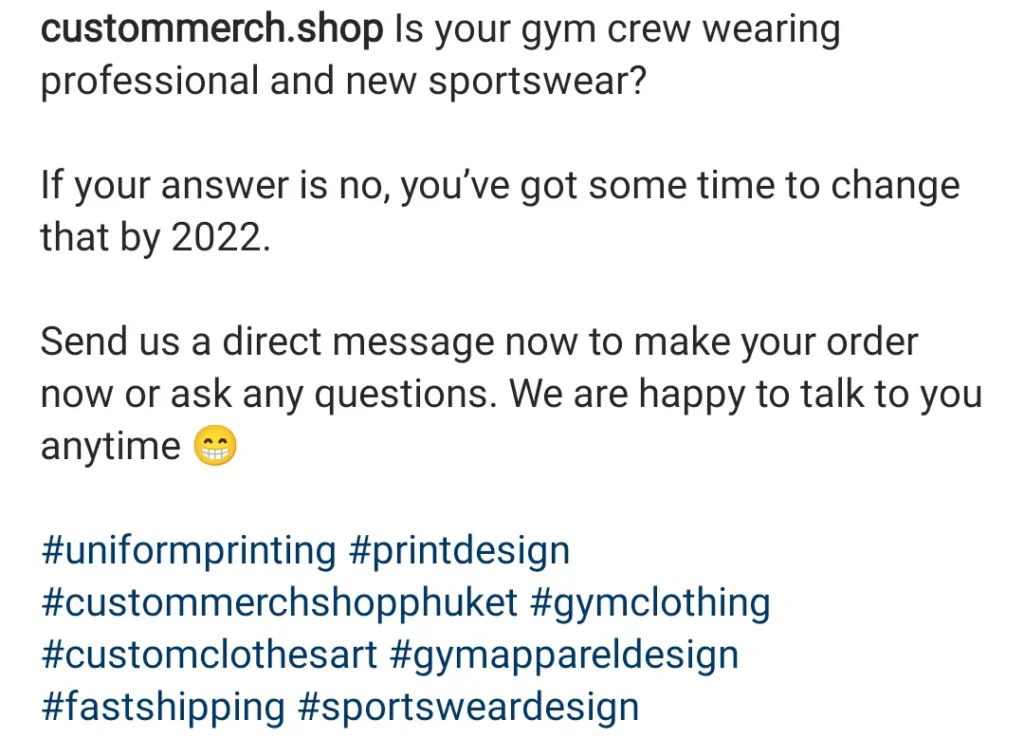The width and height of the screenshot is (1024, 738).
Task: Visit the #gymappareldesign hashtag
Action: 564,655
